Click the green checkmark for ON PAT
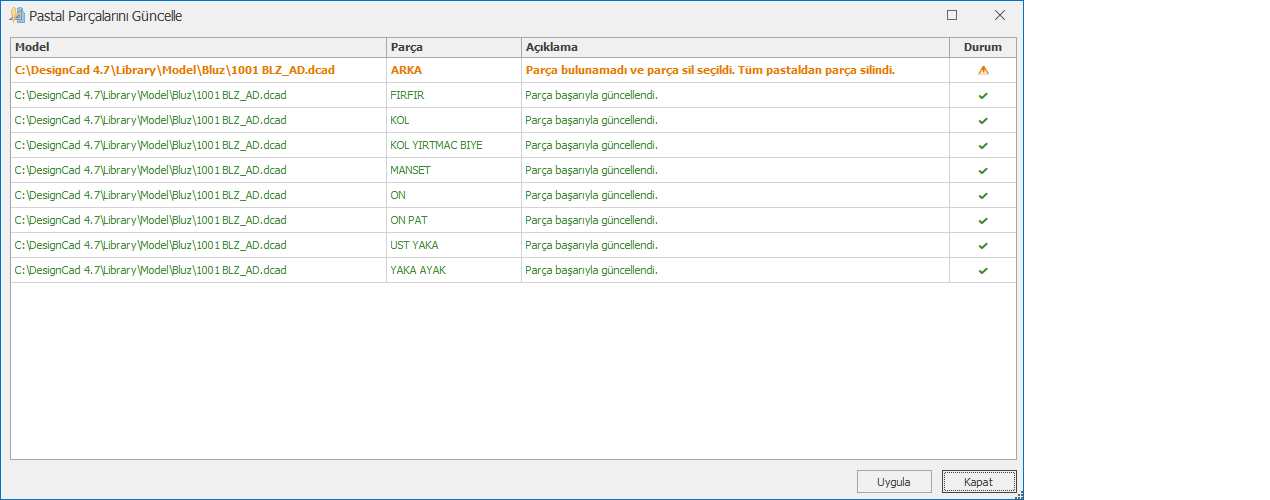 tap(983, 221)
